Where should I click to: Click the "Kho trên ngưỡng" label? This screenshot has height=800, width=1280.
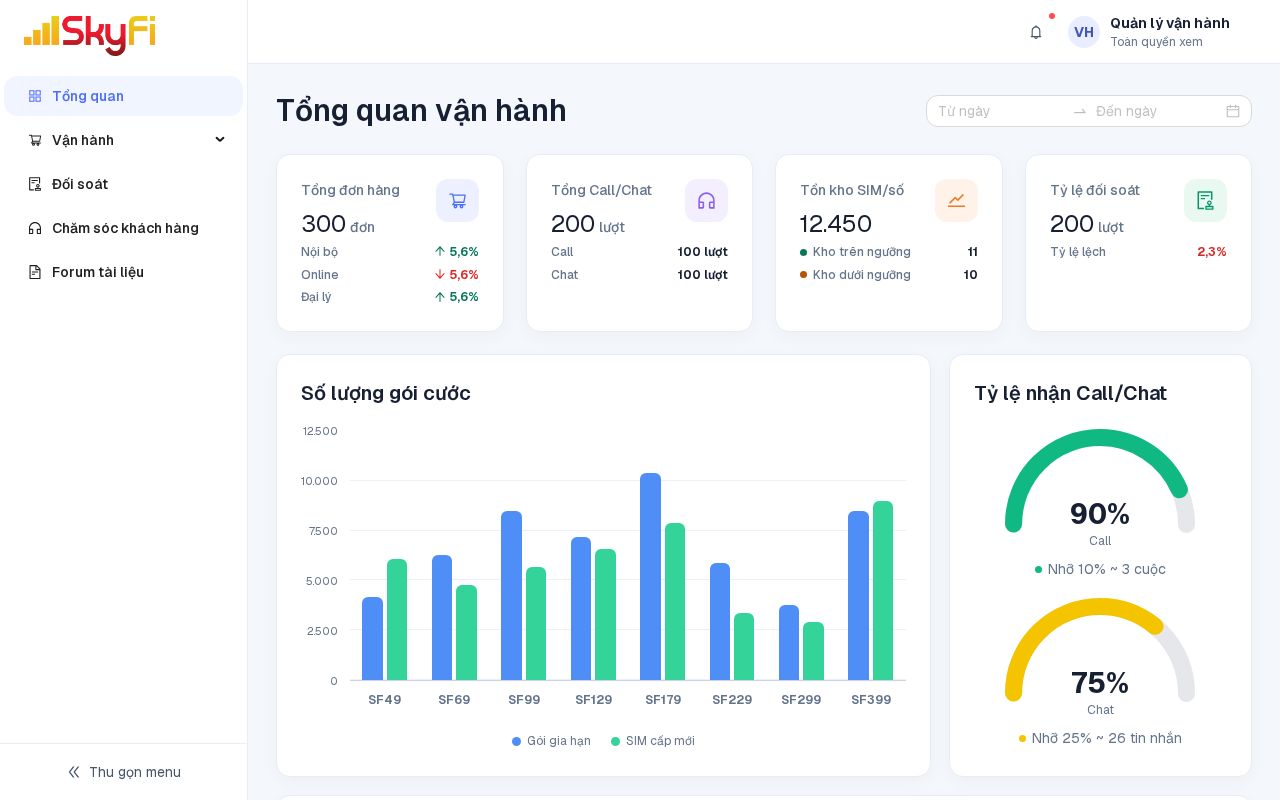[x=862, y=252]
